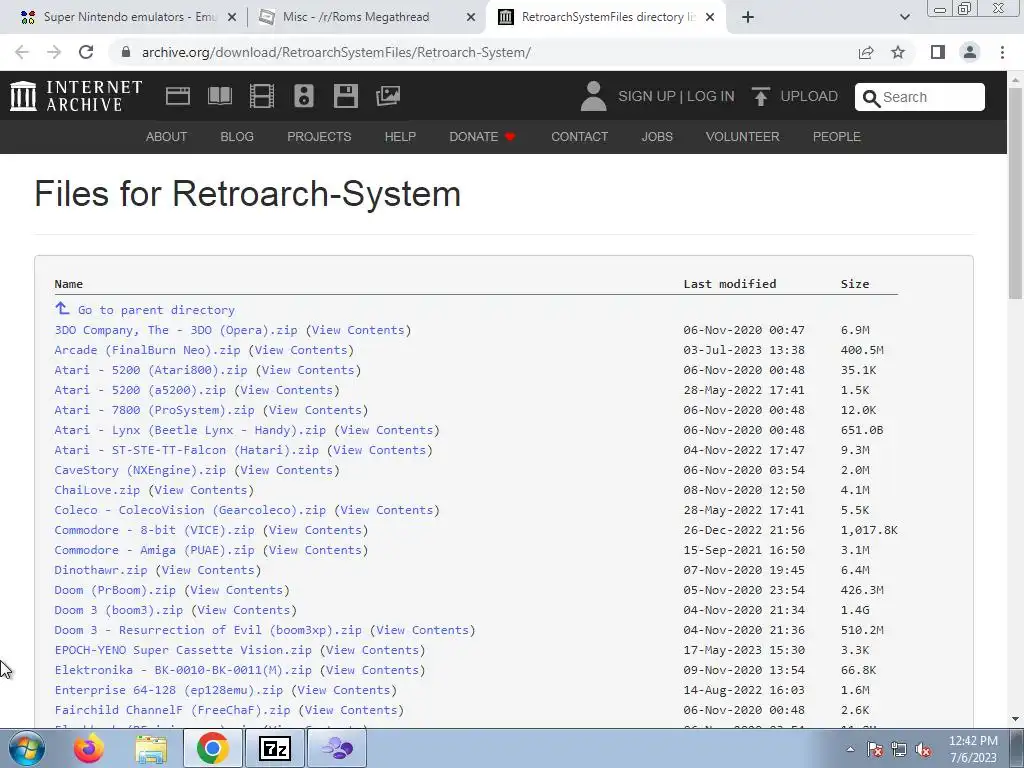Open File Explorer from the taskbar
Viewport: 1024px width, 768px height.
click(x=152, y=748)
